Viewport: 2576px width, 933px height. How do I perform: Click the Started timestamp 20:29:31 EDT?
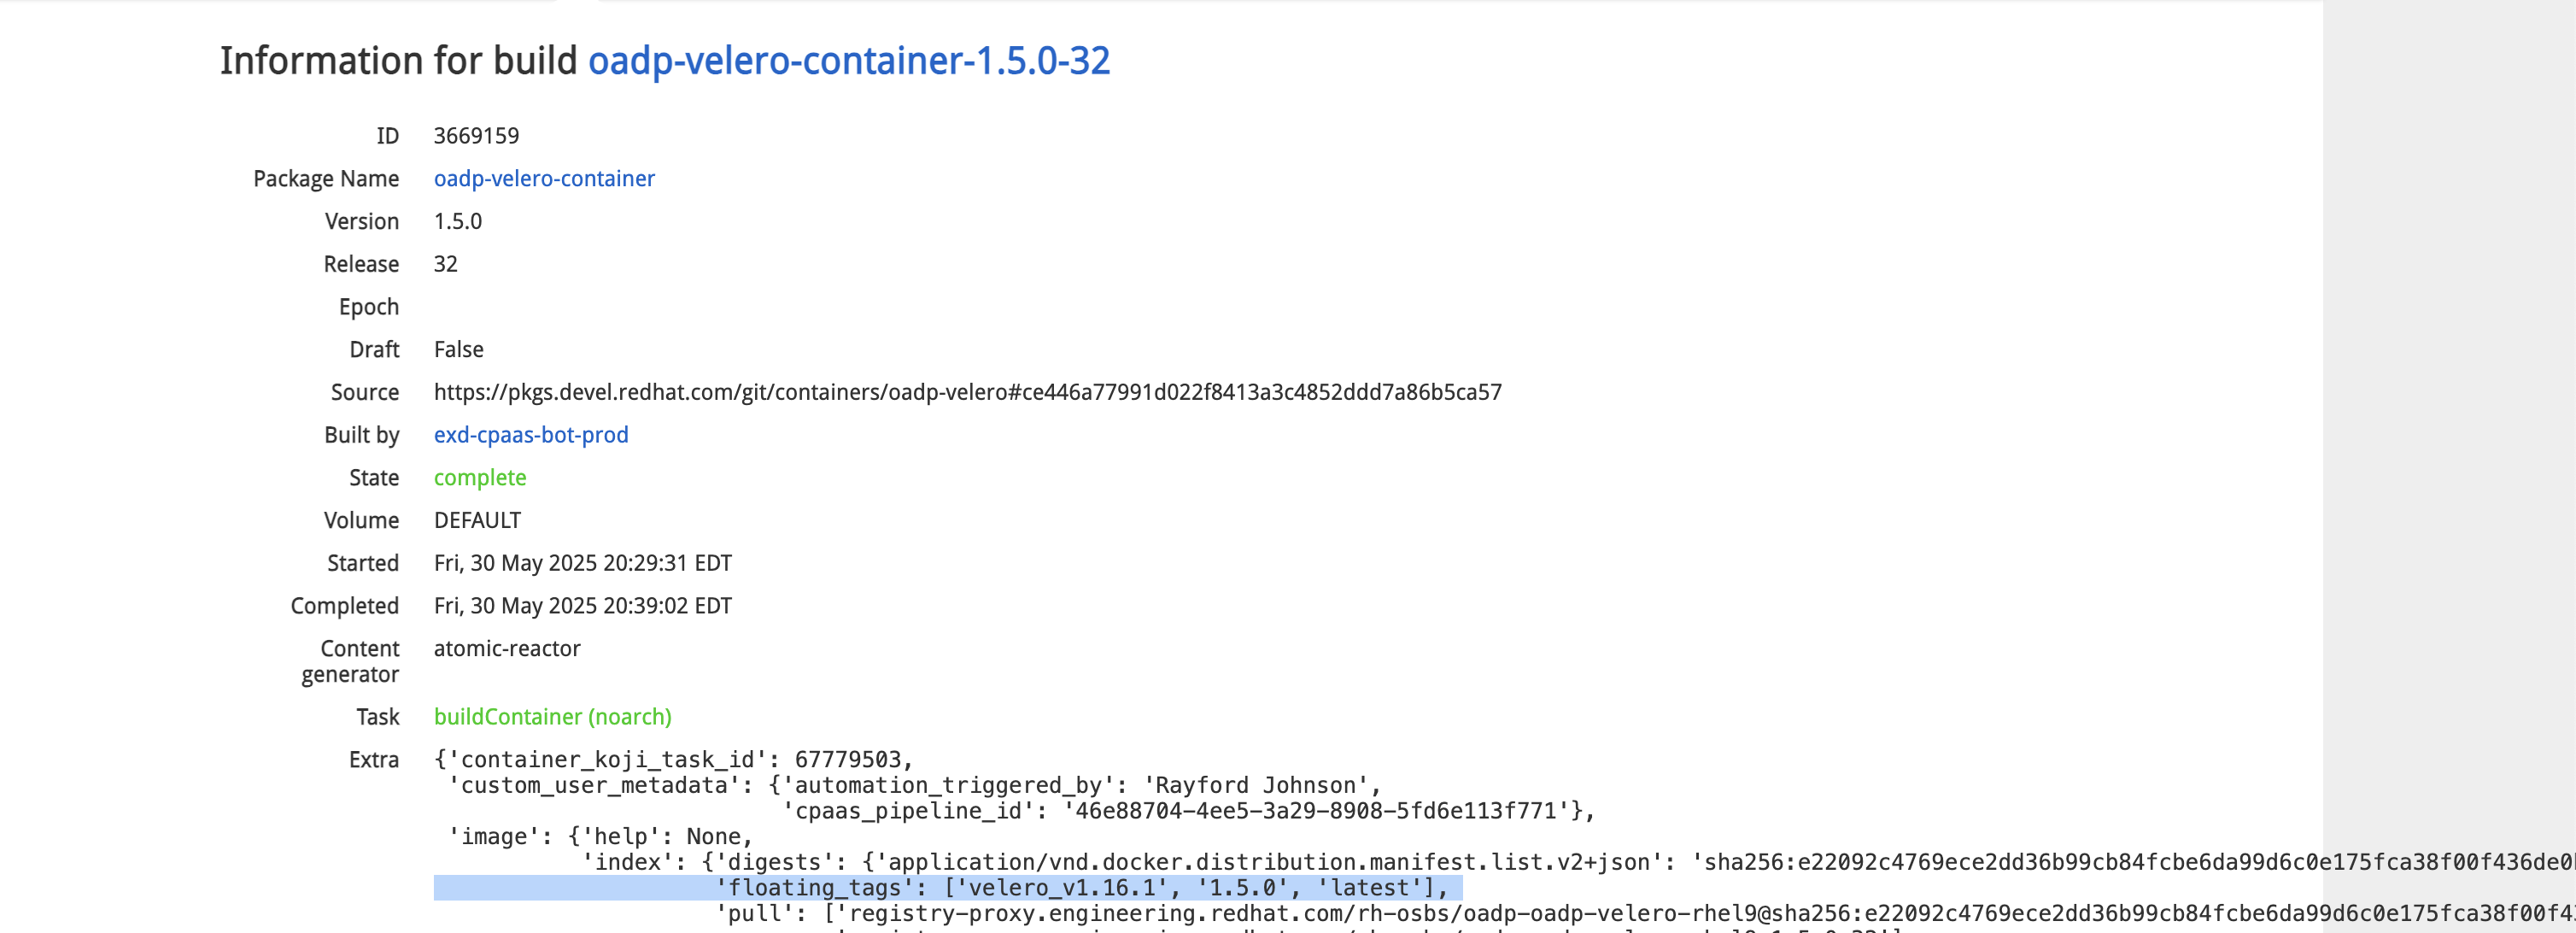click(x=582, y=564)
